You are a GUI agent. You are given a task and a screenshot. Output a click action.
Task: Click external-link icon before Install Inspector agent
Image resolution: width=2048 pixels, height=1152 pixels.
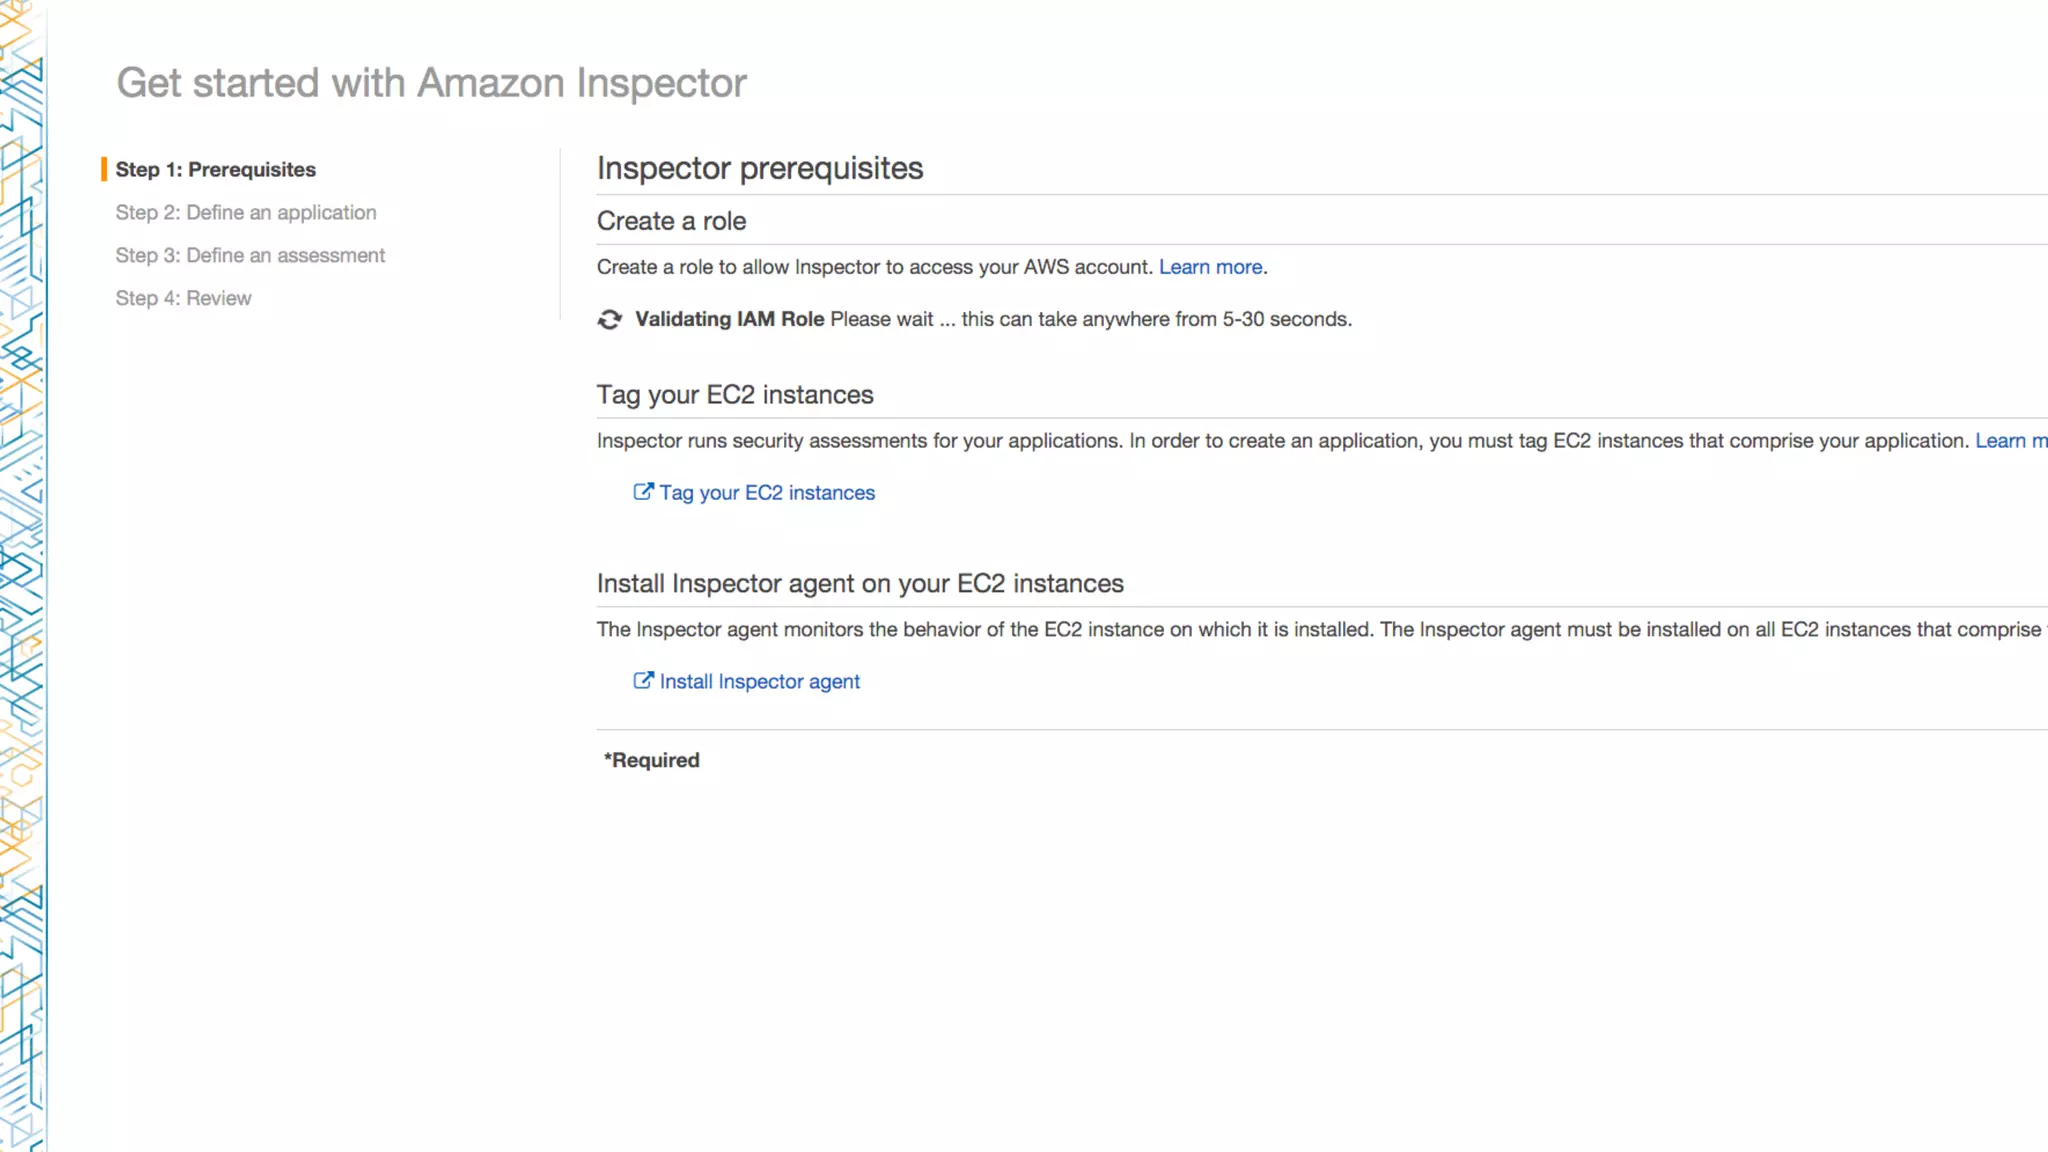coord(643,681)
